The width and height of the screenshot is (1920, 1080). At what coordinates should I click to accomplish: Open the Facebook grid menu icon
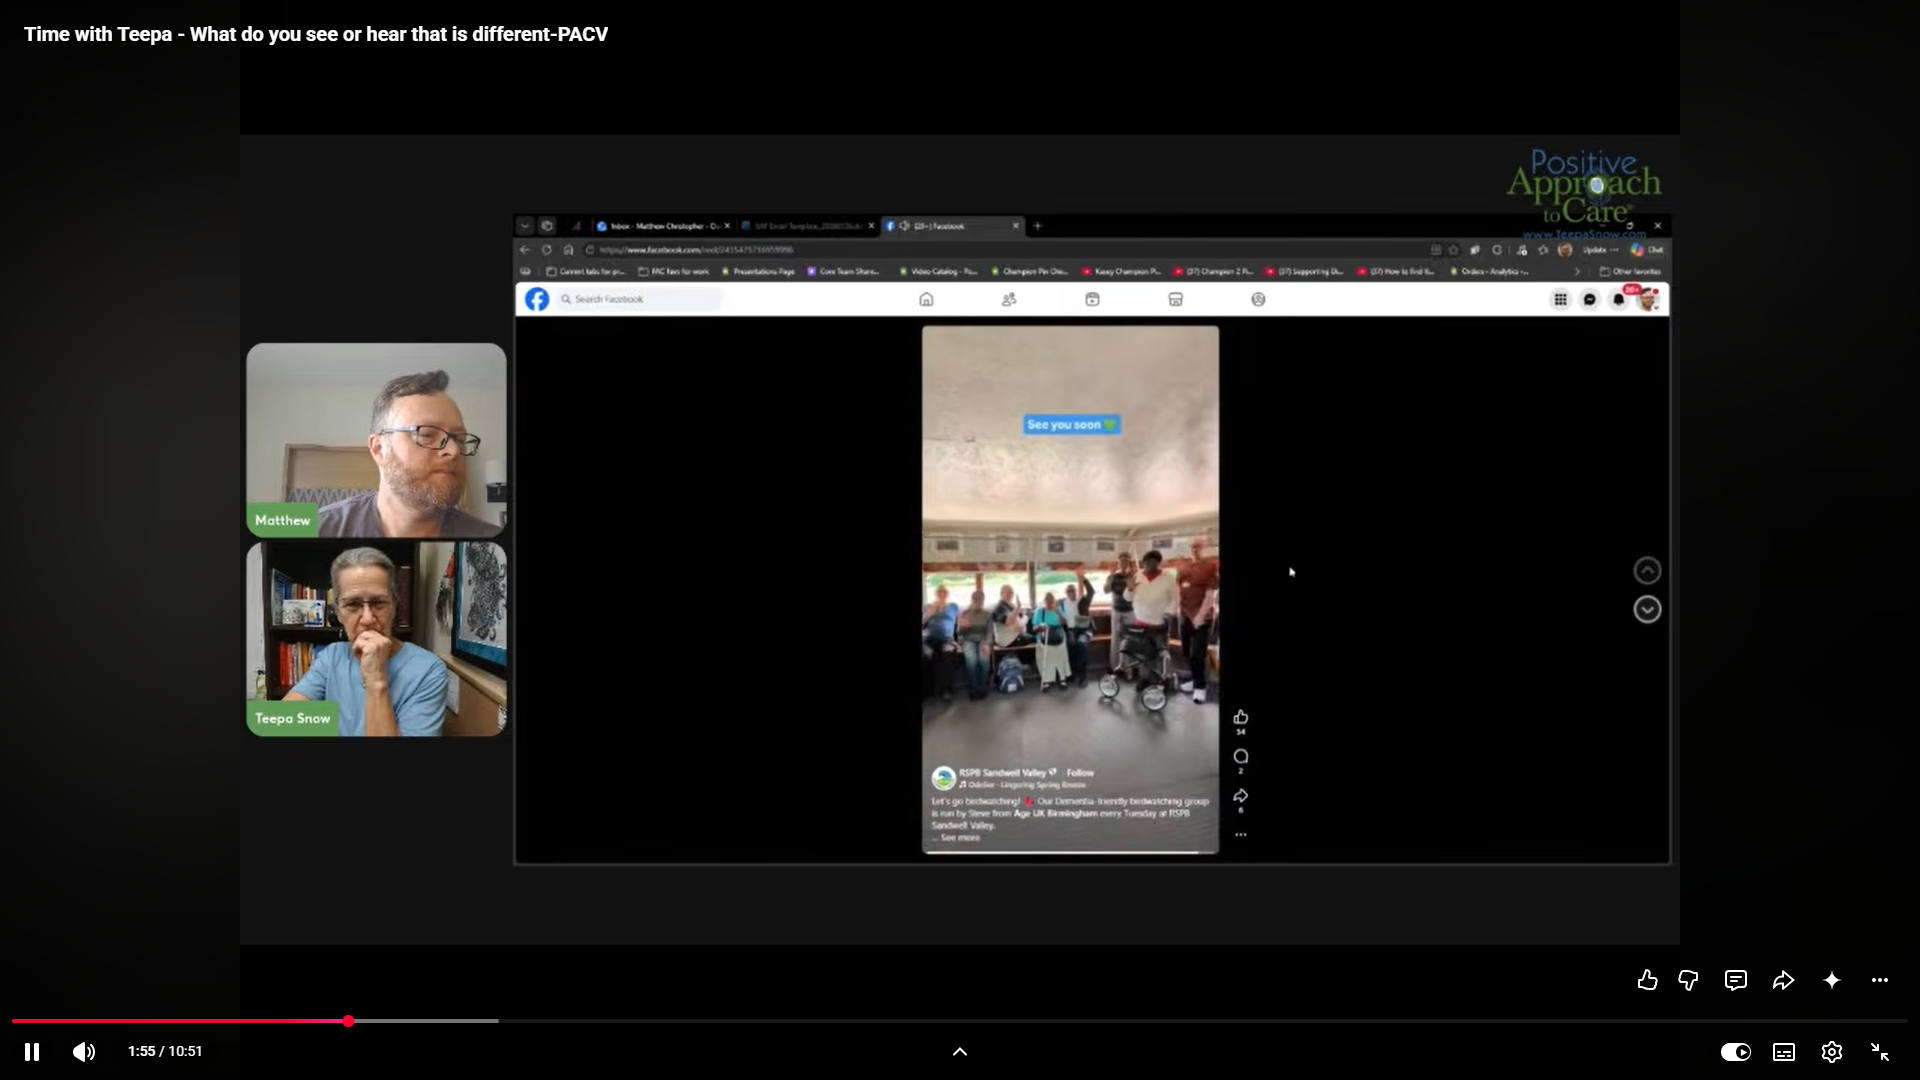(1560, 299)
